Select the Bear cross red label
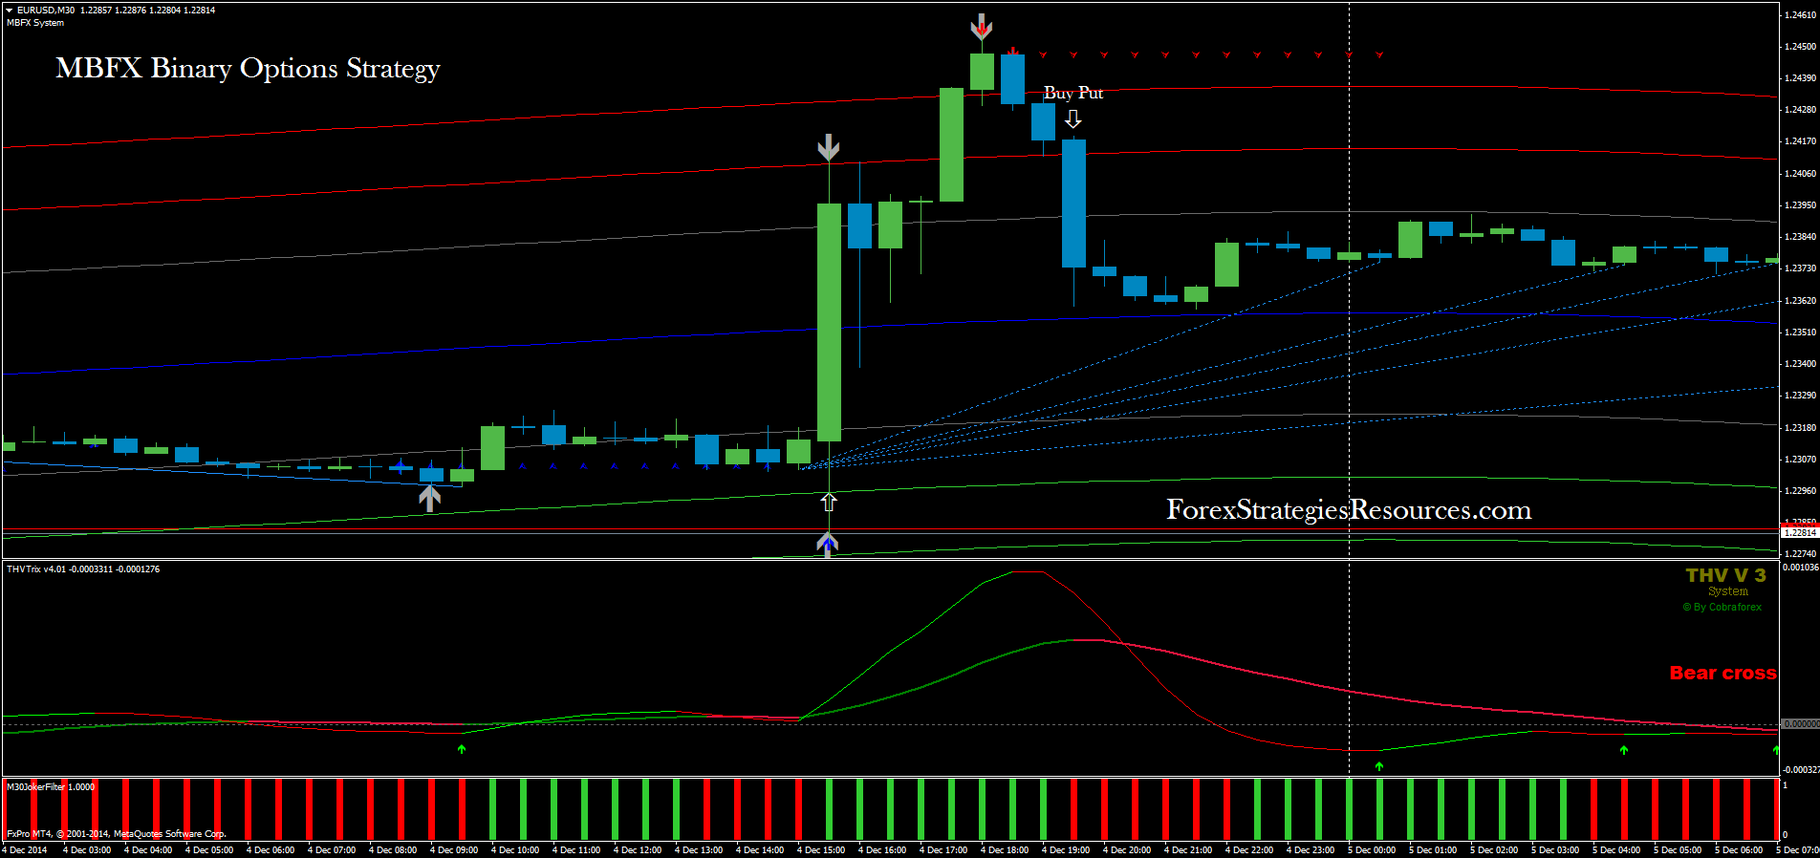 (x=1723, y=673)
